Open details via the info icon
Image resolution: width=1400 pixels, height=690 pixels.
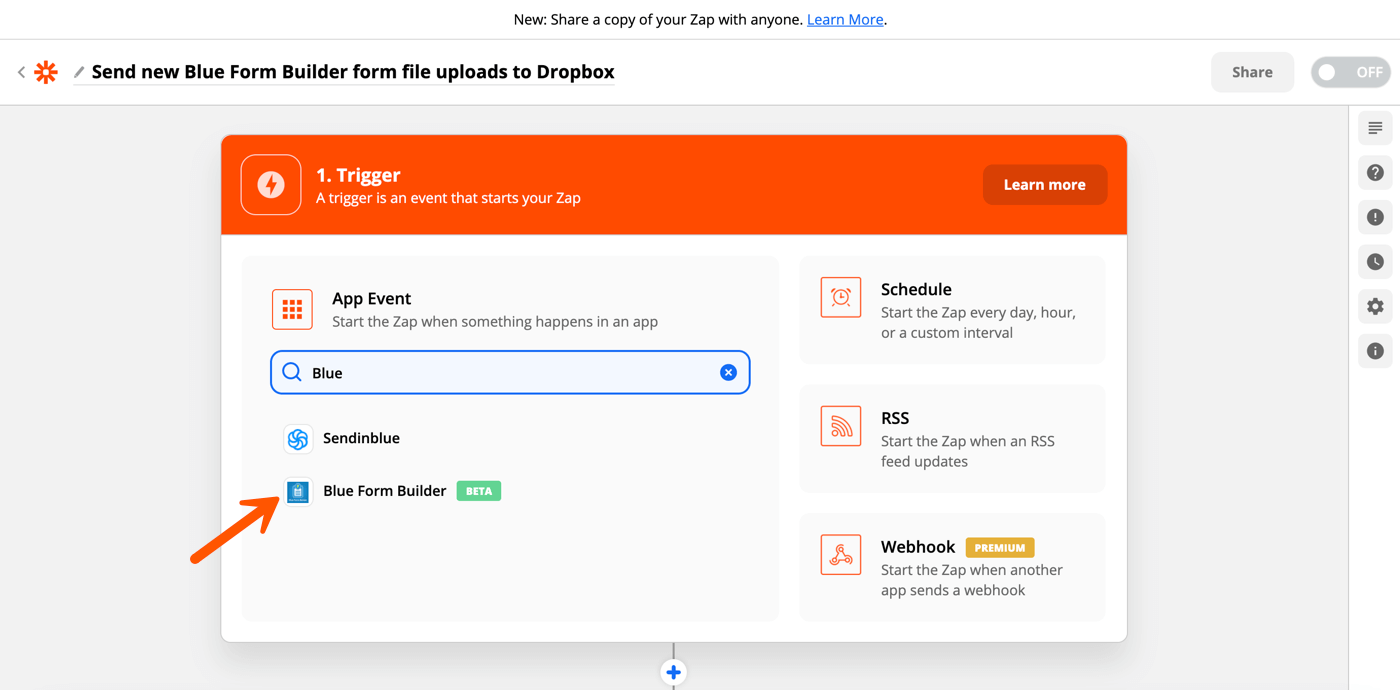pyautogui.click(x=1374, y=351)
